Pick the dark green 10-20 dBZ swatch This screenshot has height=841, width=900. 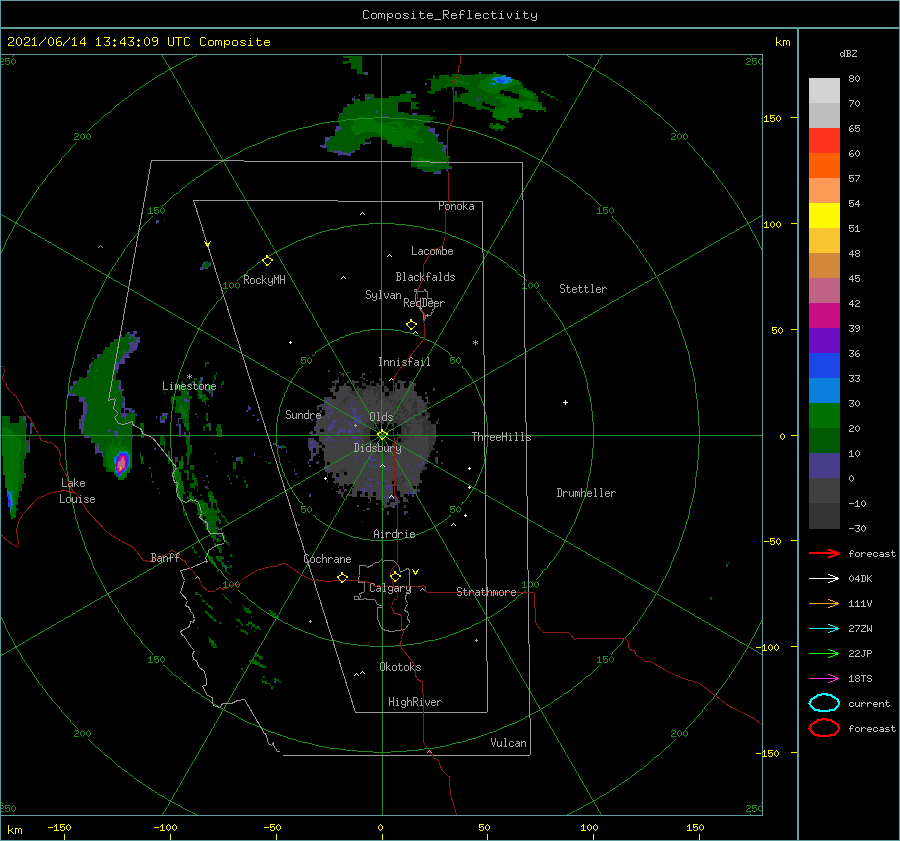[824, 441]
